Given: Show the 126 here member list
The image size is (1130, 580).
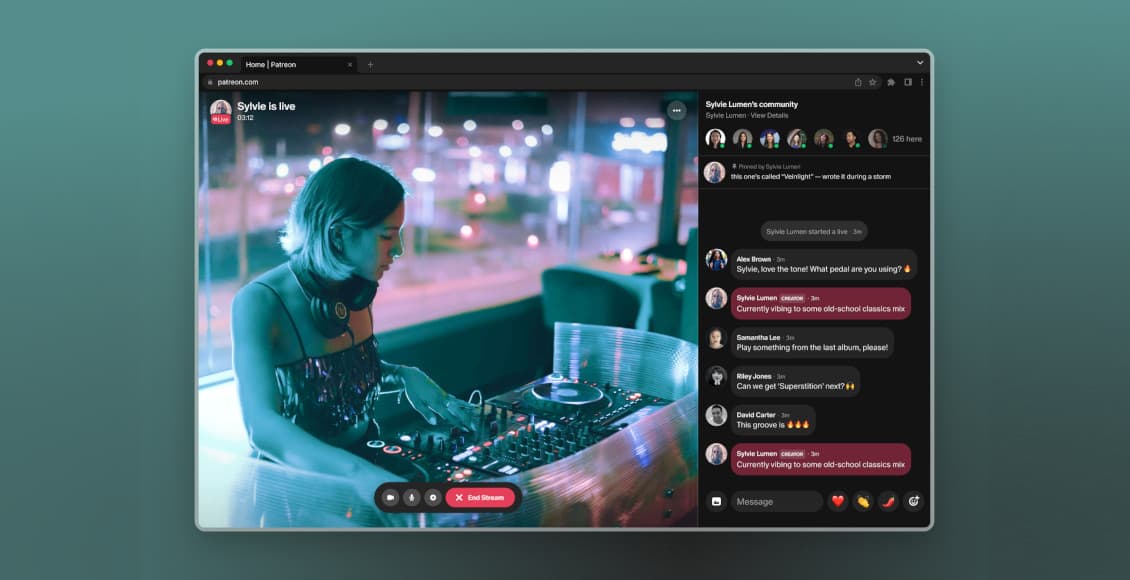Looking at the screenshot, I should (x=906, y=139).
